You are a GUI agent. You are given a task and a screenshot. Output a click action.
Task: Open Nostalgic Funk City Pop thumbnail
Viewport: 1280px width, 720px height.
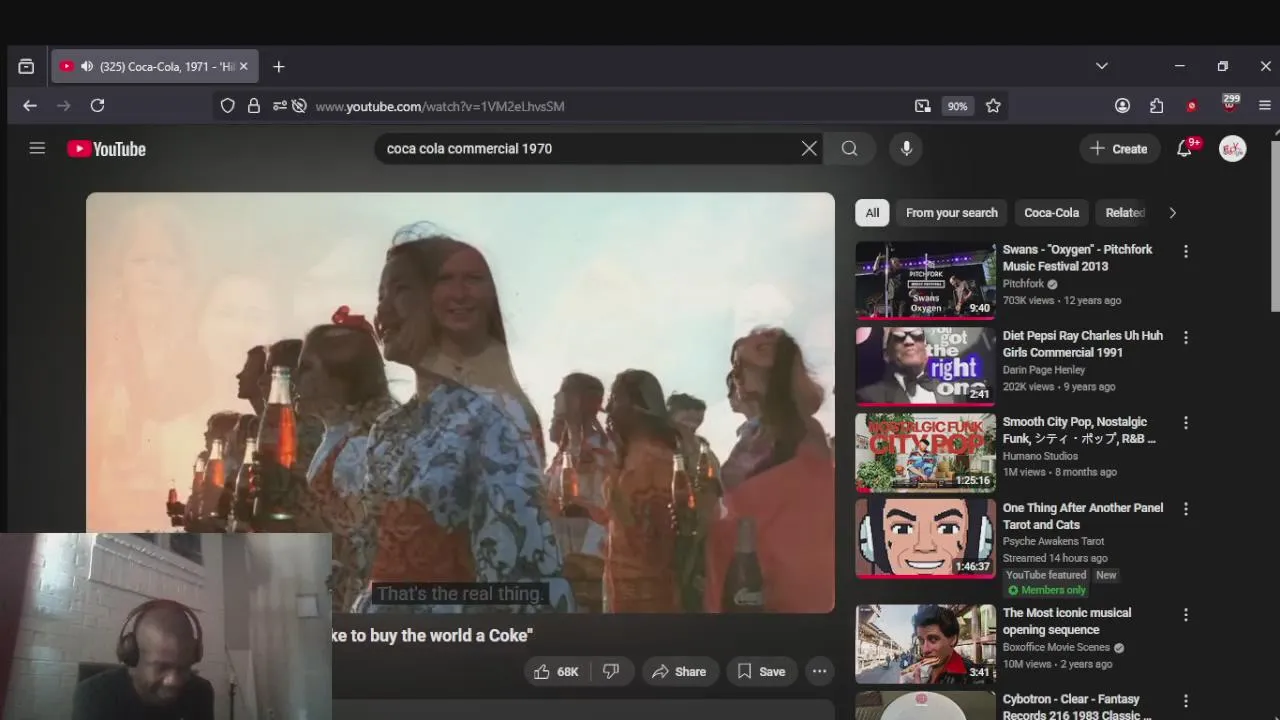click(925, 452)
